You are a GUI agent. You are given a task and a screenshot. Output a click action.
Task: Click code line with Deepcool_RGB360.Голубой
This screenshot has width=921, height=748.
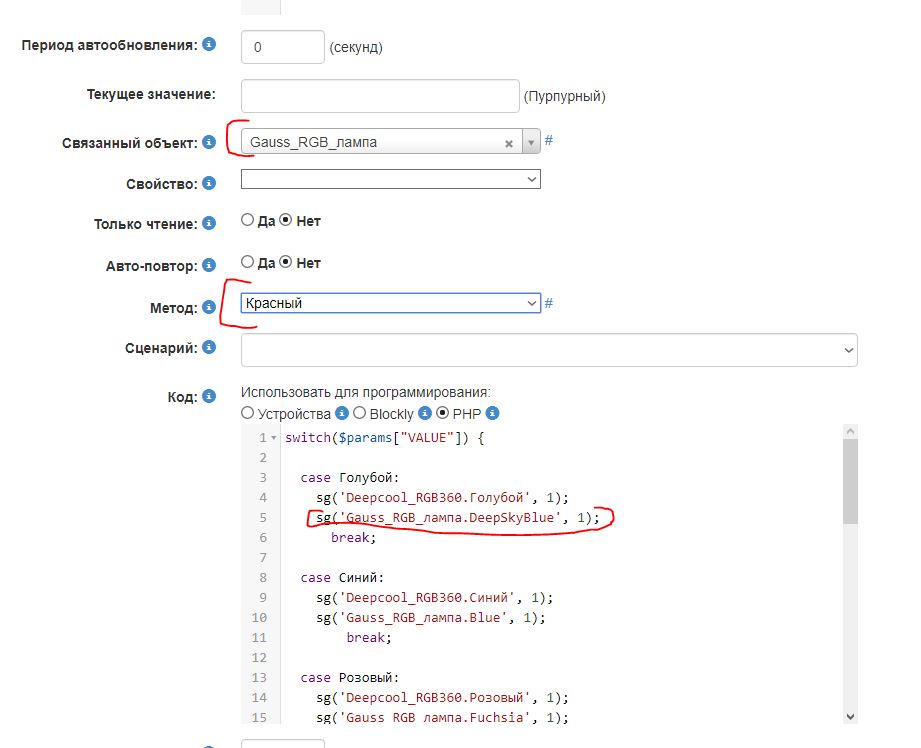(x=442, y=498)
